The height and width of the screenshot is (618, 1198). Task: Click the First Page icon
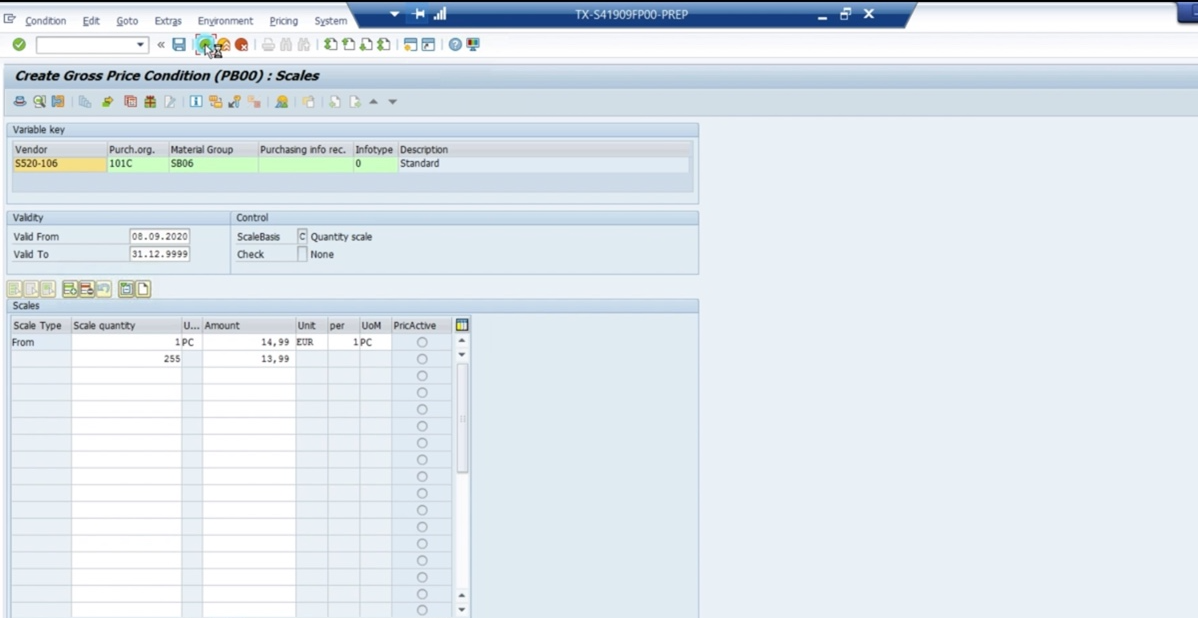pyautogui.click(x=330, y=45)
